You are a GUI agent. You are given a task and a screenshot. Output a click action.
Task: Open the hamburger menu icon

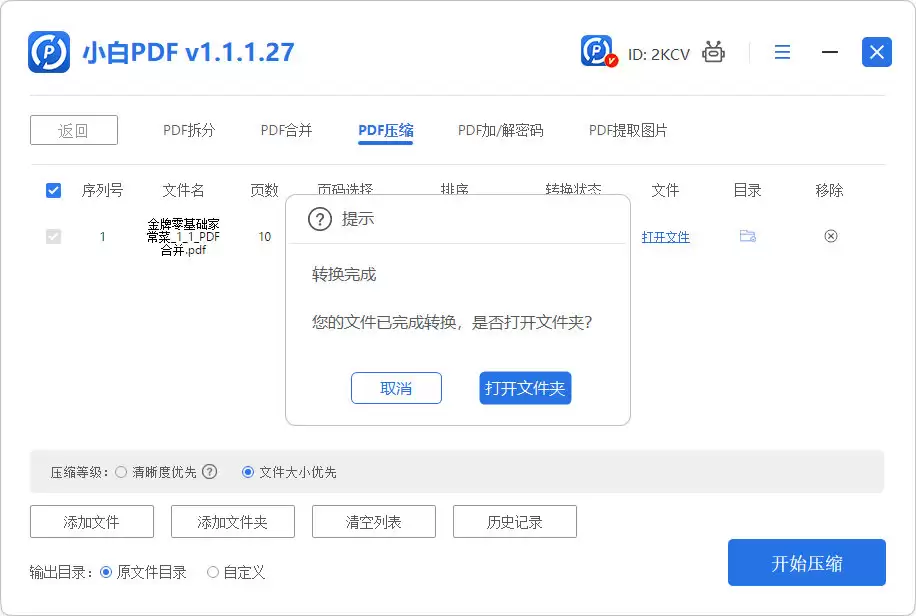pos(783,52)
